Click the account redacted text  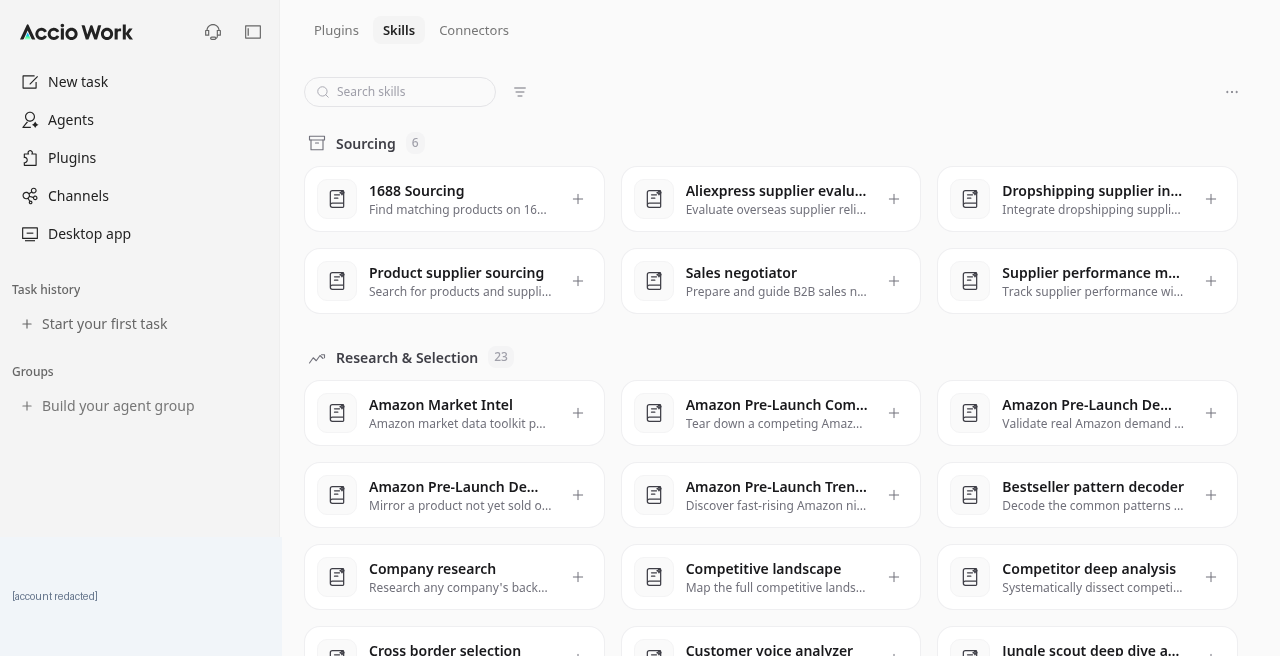55,596
